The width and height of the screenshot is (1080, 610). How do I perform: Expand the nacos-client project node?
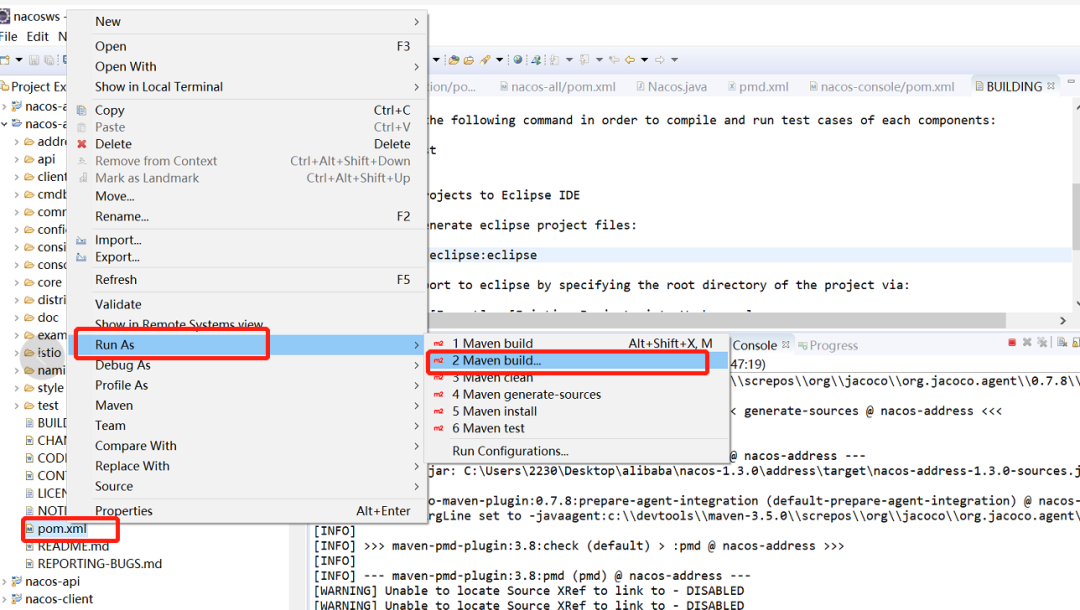4,599
